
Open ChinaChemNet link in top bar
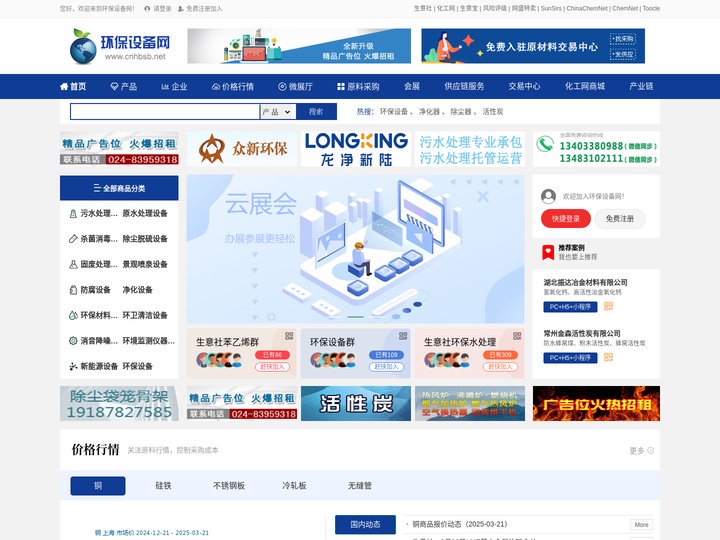click(587, 9)
